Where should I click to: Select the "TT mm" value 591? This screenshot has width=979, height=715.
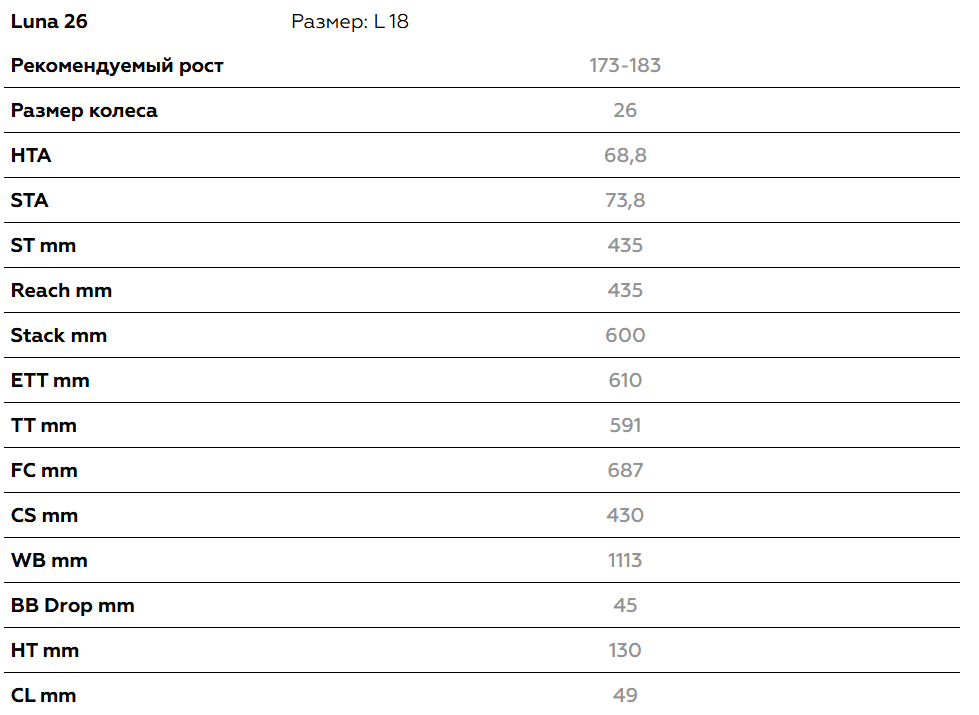click(625, 426)
